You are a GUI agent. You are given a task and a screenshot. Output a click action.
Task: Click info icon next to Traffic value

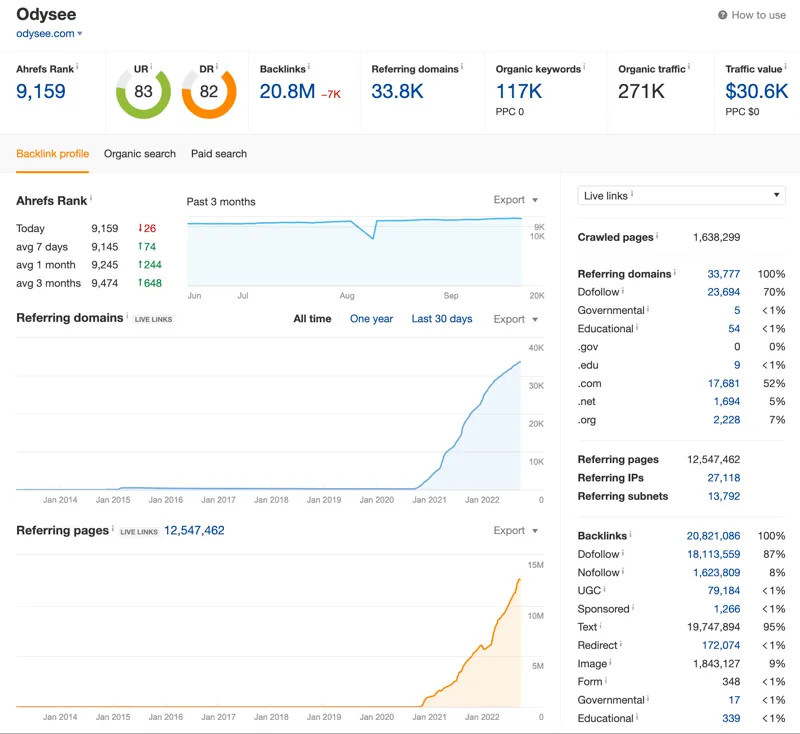pyautogui.click(x=786, y=66)
